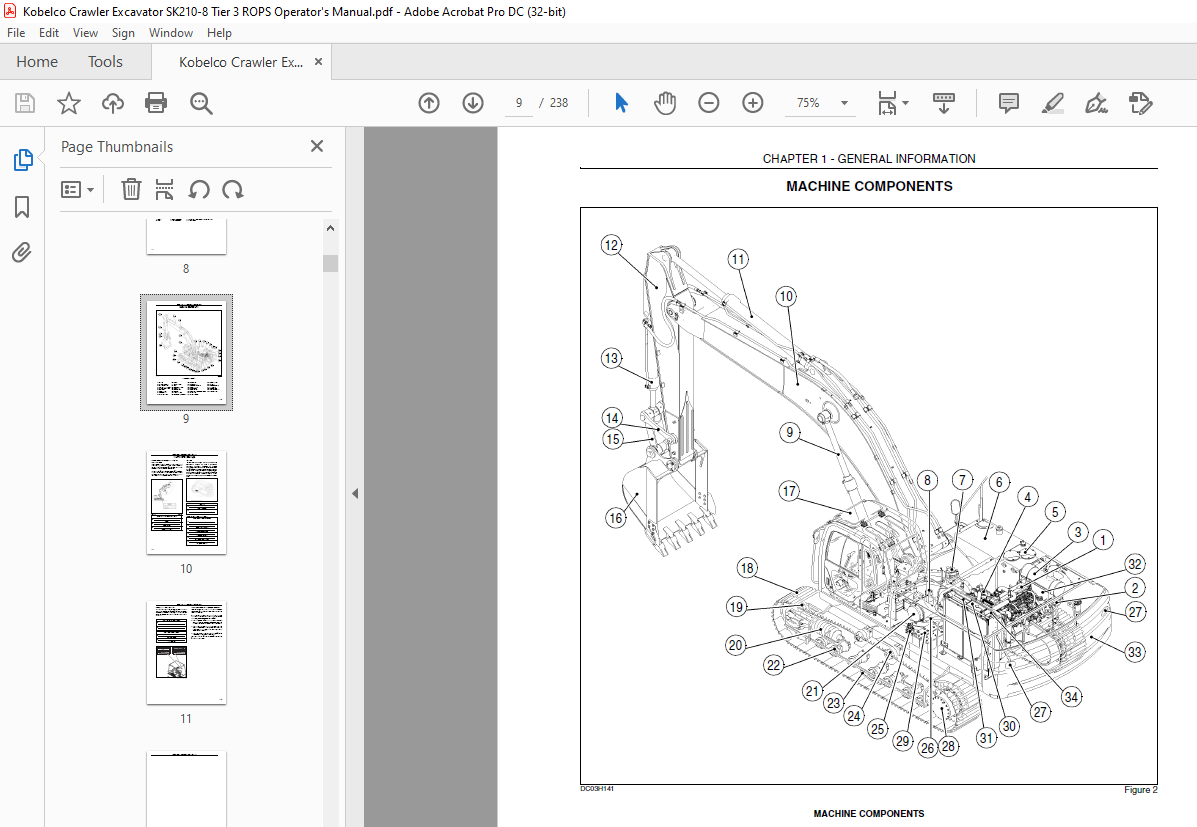Delete selected page with trash icon
Image resolution: width=1197 pixels, height=827 pixels.
pos(131,189)
